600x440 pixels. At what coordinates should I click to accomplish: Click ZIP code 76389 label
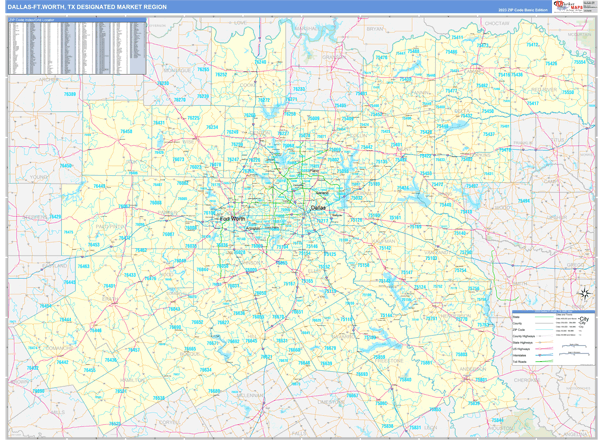click(70, 94)
